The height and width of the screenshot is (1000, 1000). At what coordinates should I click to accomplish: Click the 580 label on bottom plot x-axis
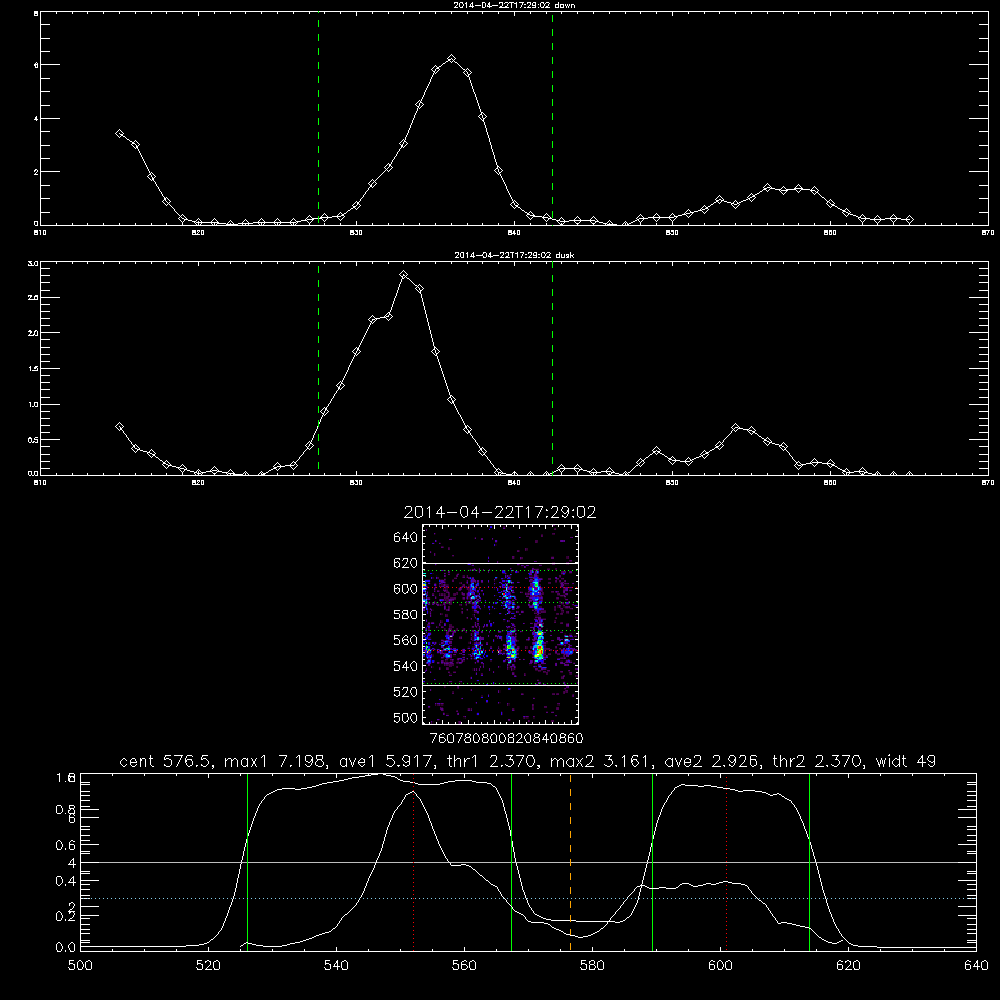(x=592, y=966)
